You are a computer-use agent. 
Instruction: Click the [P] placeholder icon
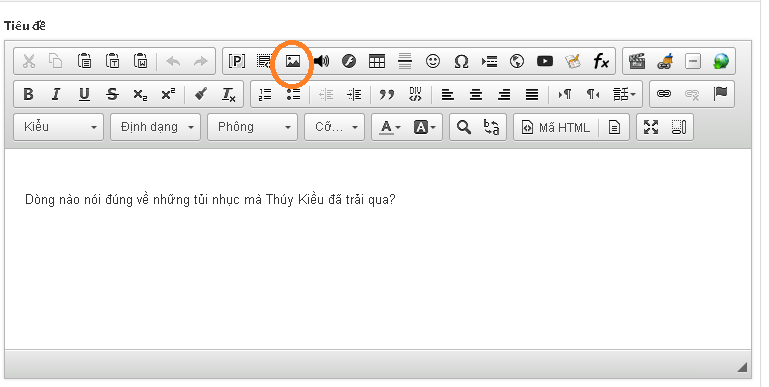pyautogui.click(x=237, y=61)
